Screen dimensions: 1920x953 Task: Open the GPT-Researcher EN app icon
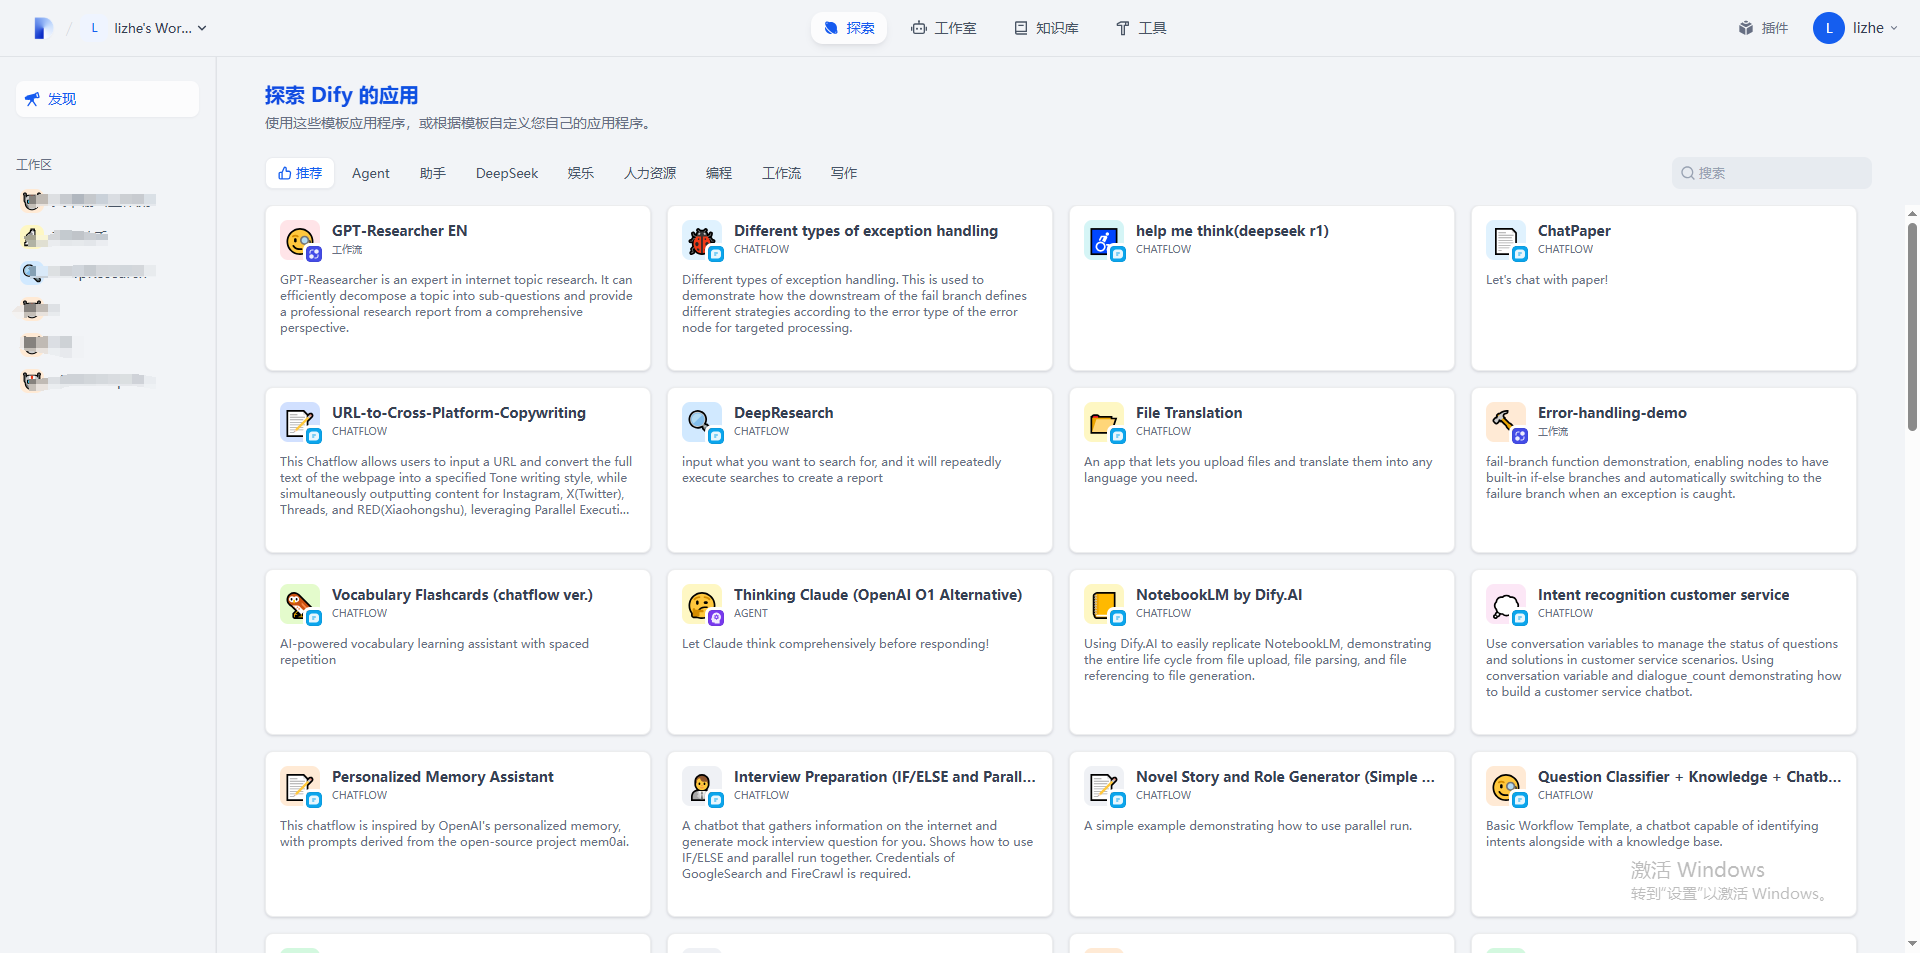pyautogui.click(x=300, y=240)
